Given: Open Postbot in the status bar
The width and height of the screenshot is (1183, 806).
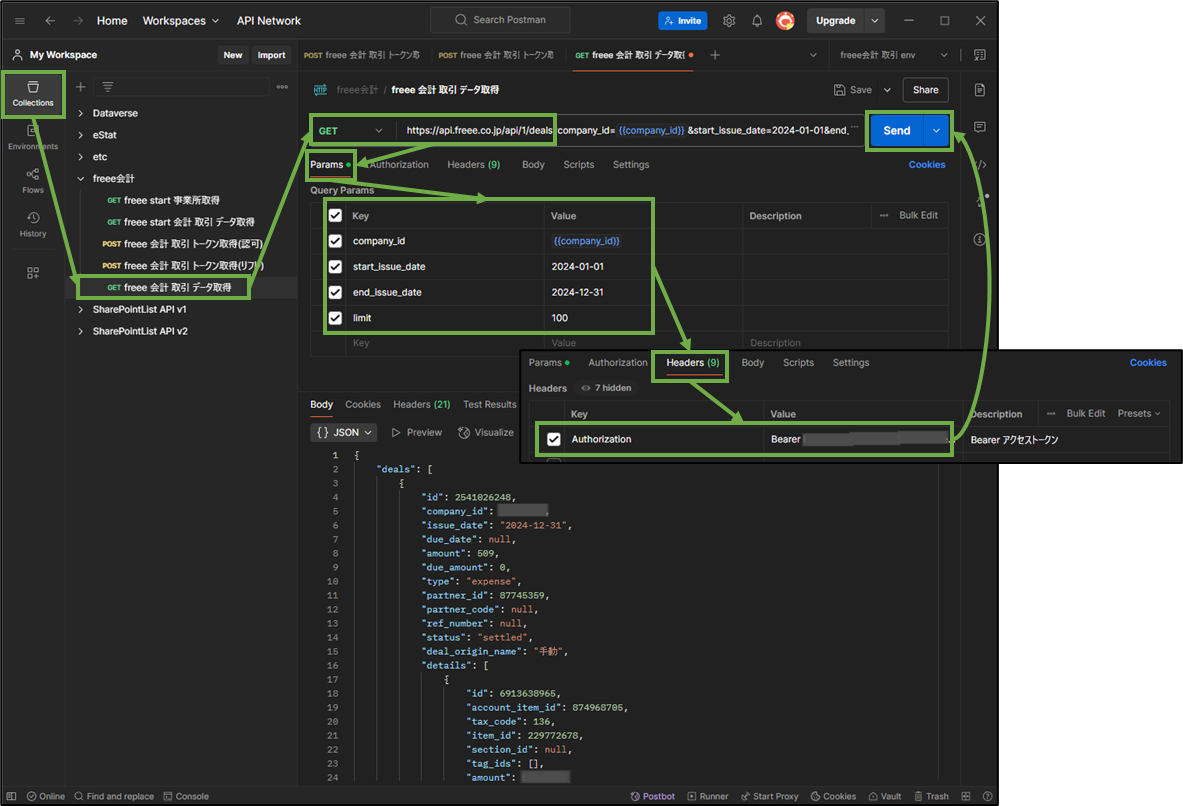Looking at the screenshot, I should click(x=653, y=796).
